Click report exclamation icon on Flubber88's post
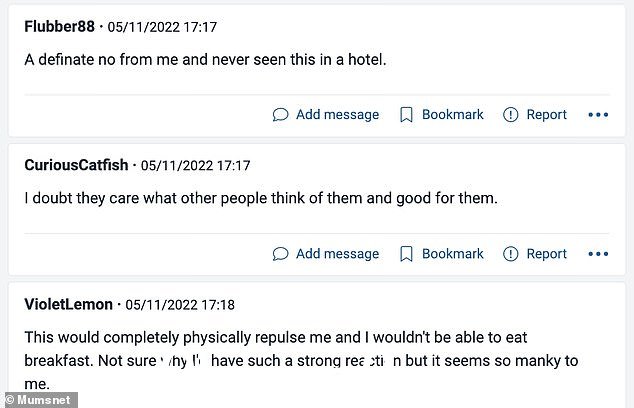Viewport: 634px width, 408px height. pos(510,114)
